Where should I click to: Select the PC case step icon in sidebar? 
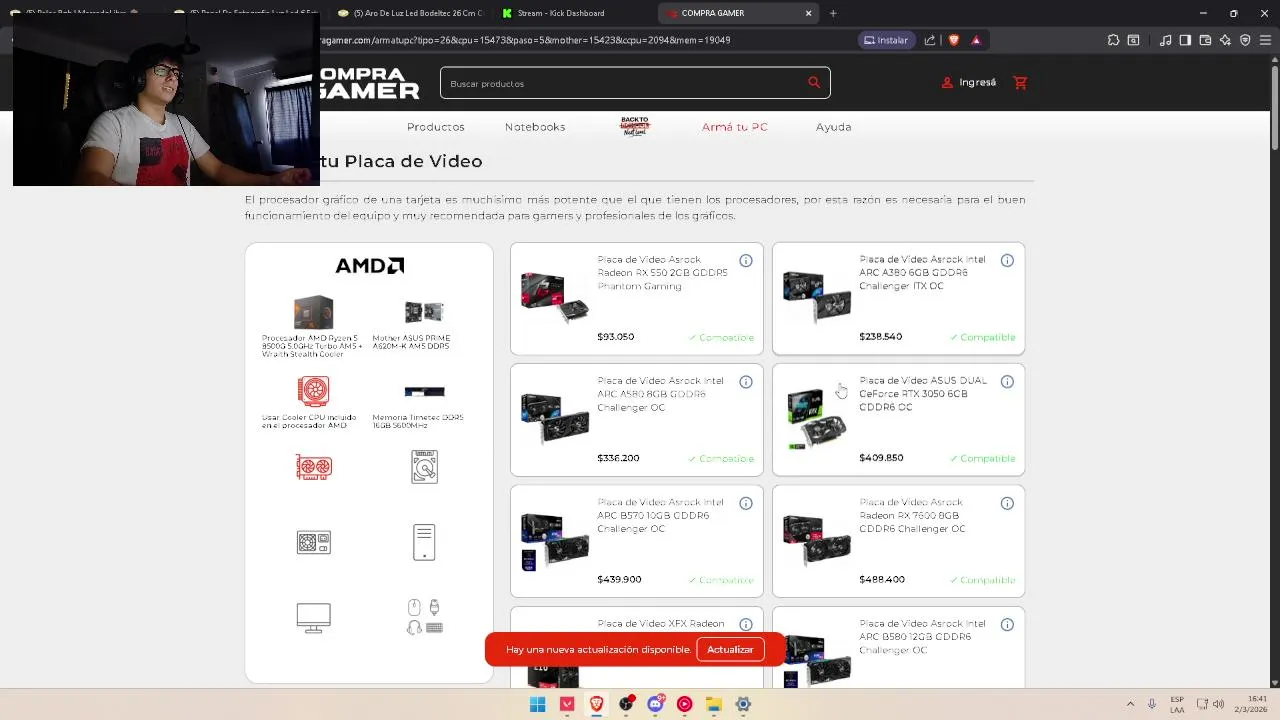(424, 542)
